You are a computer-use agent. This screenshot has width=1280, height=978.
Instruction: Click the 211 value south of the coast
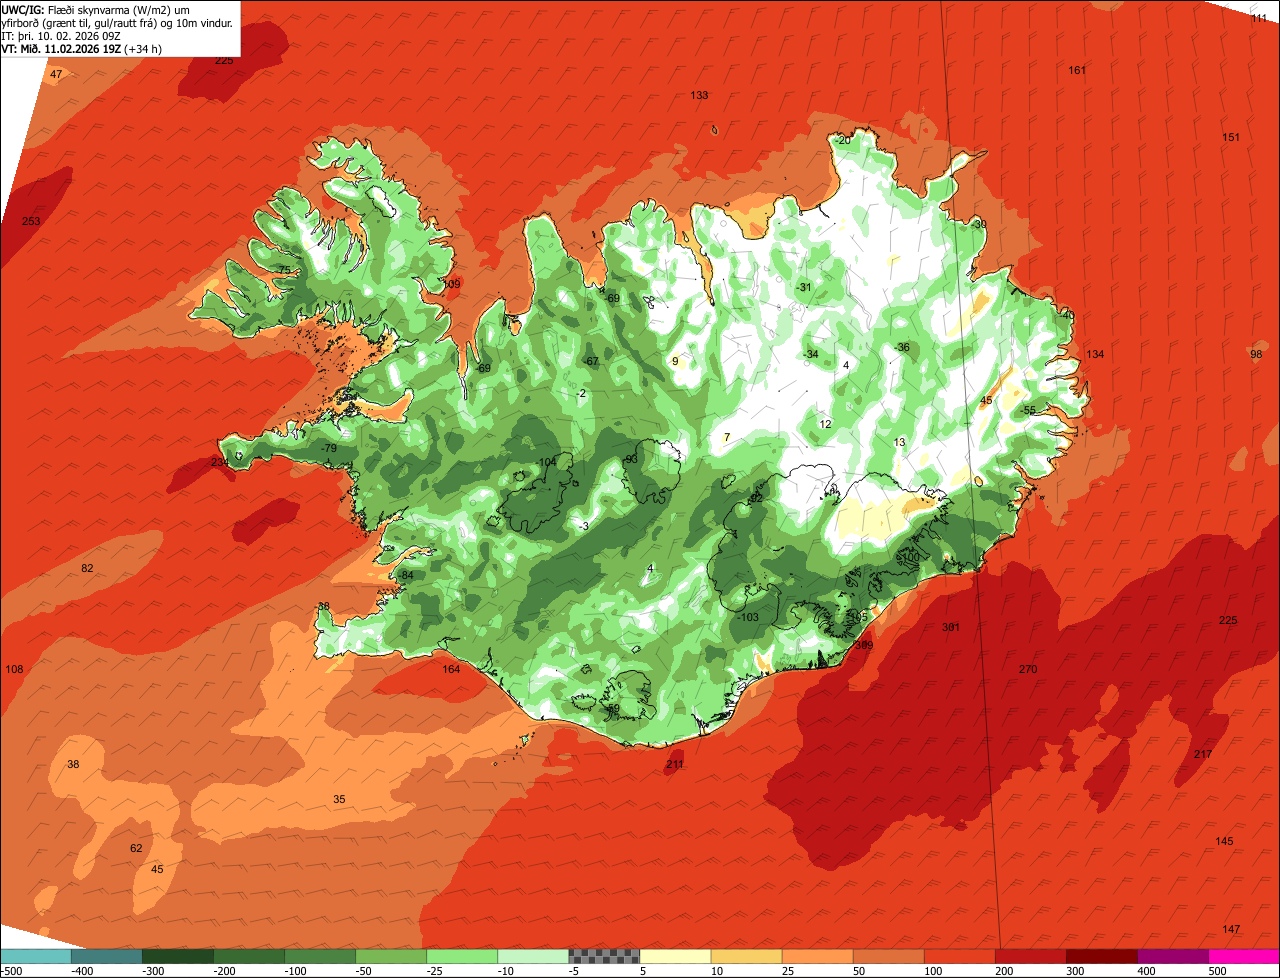(x=675, y=765)
